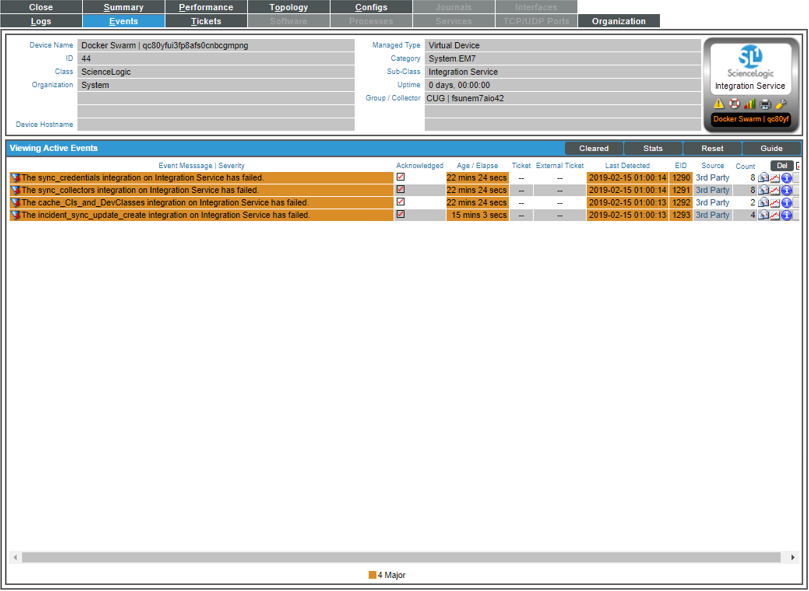Switch to the Tickets tab
809x591 pixels.
[205, 20]
